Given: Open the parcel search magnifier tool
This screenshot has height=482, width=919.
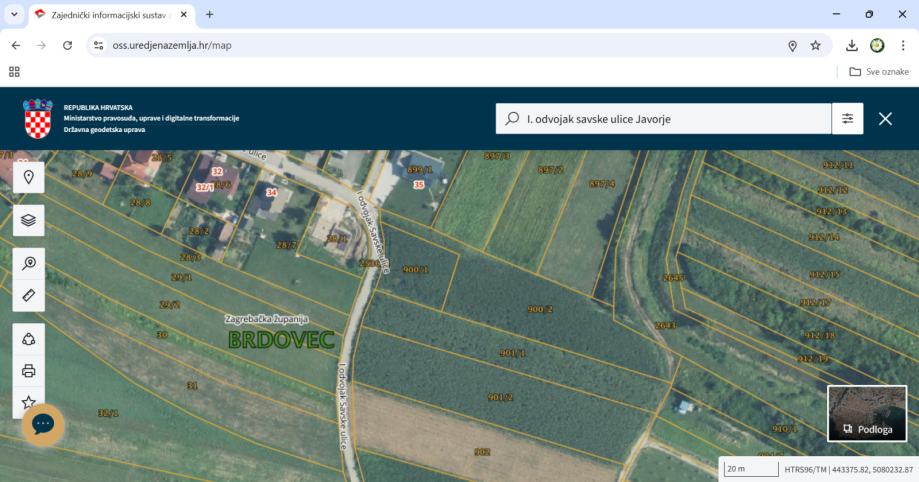Looking at the screenshot, I should pos(29,264).
